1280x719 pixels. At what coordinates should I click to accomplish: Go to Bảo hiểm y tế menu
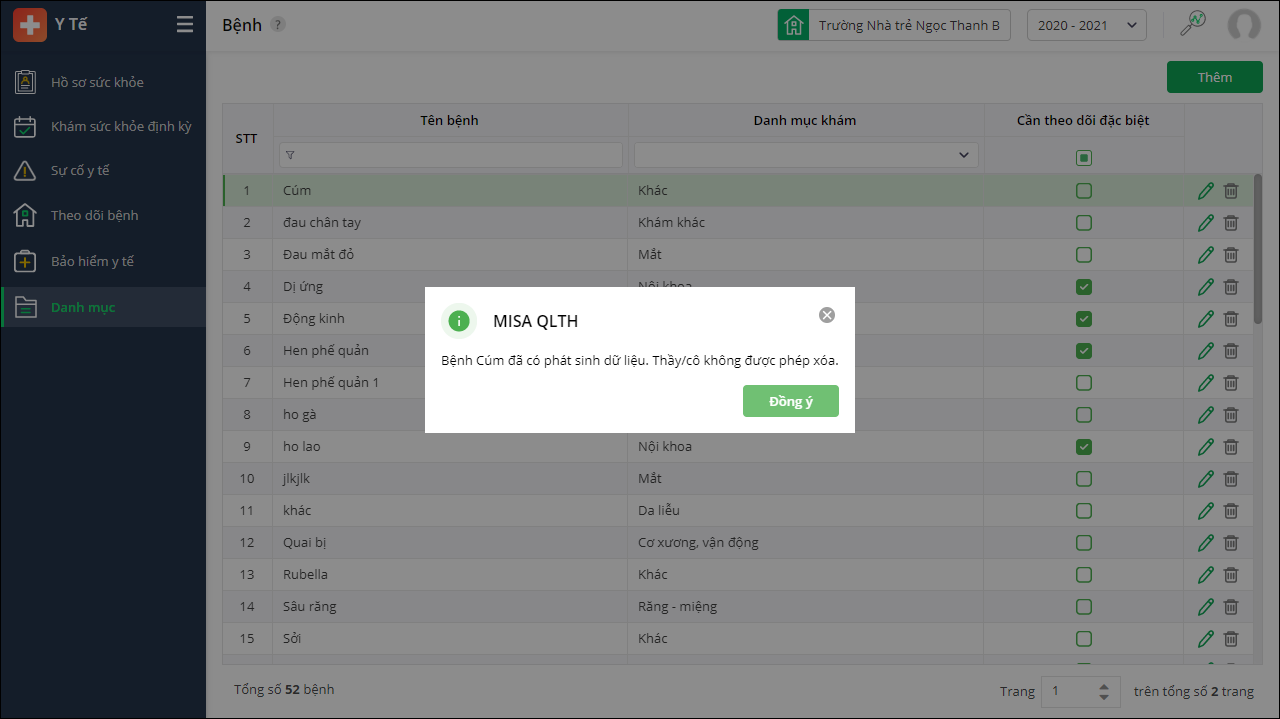[x=92, y=261]
